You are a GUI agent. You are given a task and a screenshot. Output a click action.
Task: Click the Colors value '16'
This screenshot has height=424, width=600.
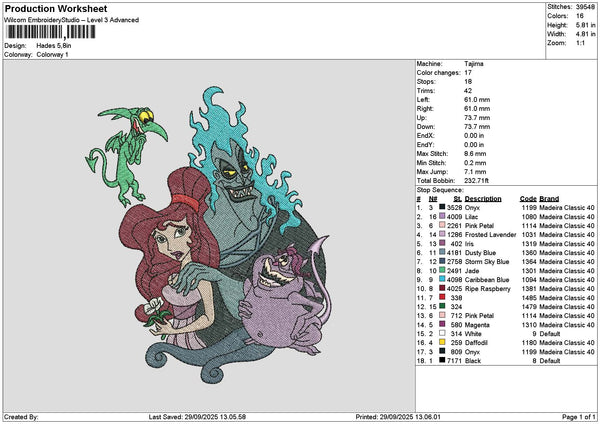point(580,16)
